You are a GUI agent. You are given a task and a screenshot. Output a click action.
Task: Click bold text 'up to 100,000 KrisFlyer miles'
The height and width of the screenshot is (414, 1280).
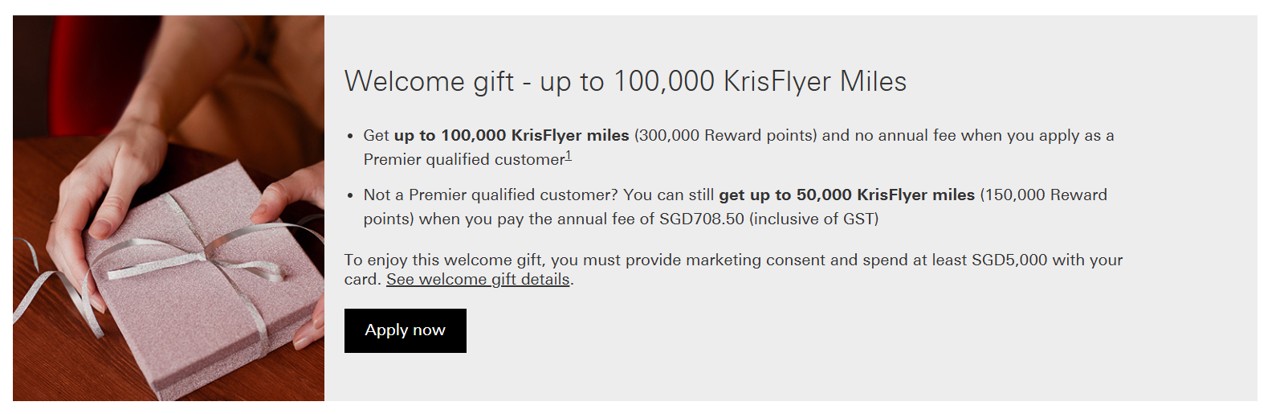pyautogui.click(x=511, y=136)
